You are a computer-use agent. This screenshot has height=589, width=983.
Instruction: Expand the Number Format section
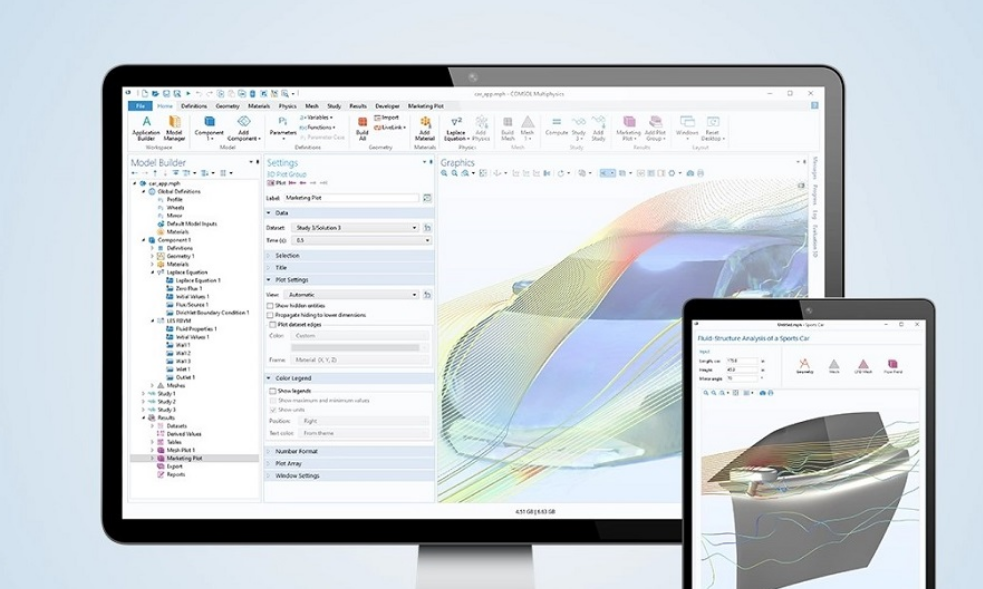[x=349, y=451]
